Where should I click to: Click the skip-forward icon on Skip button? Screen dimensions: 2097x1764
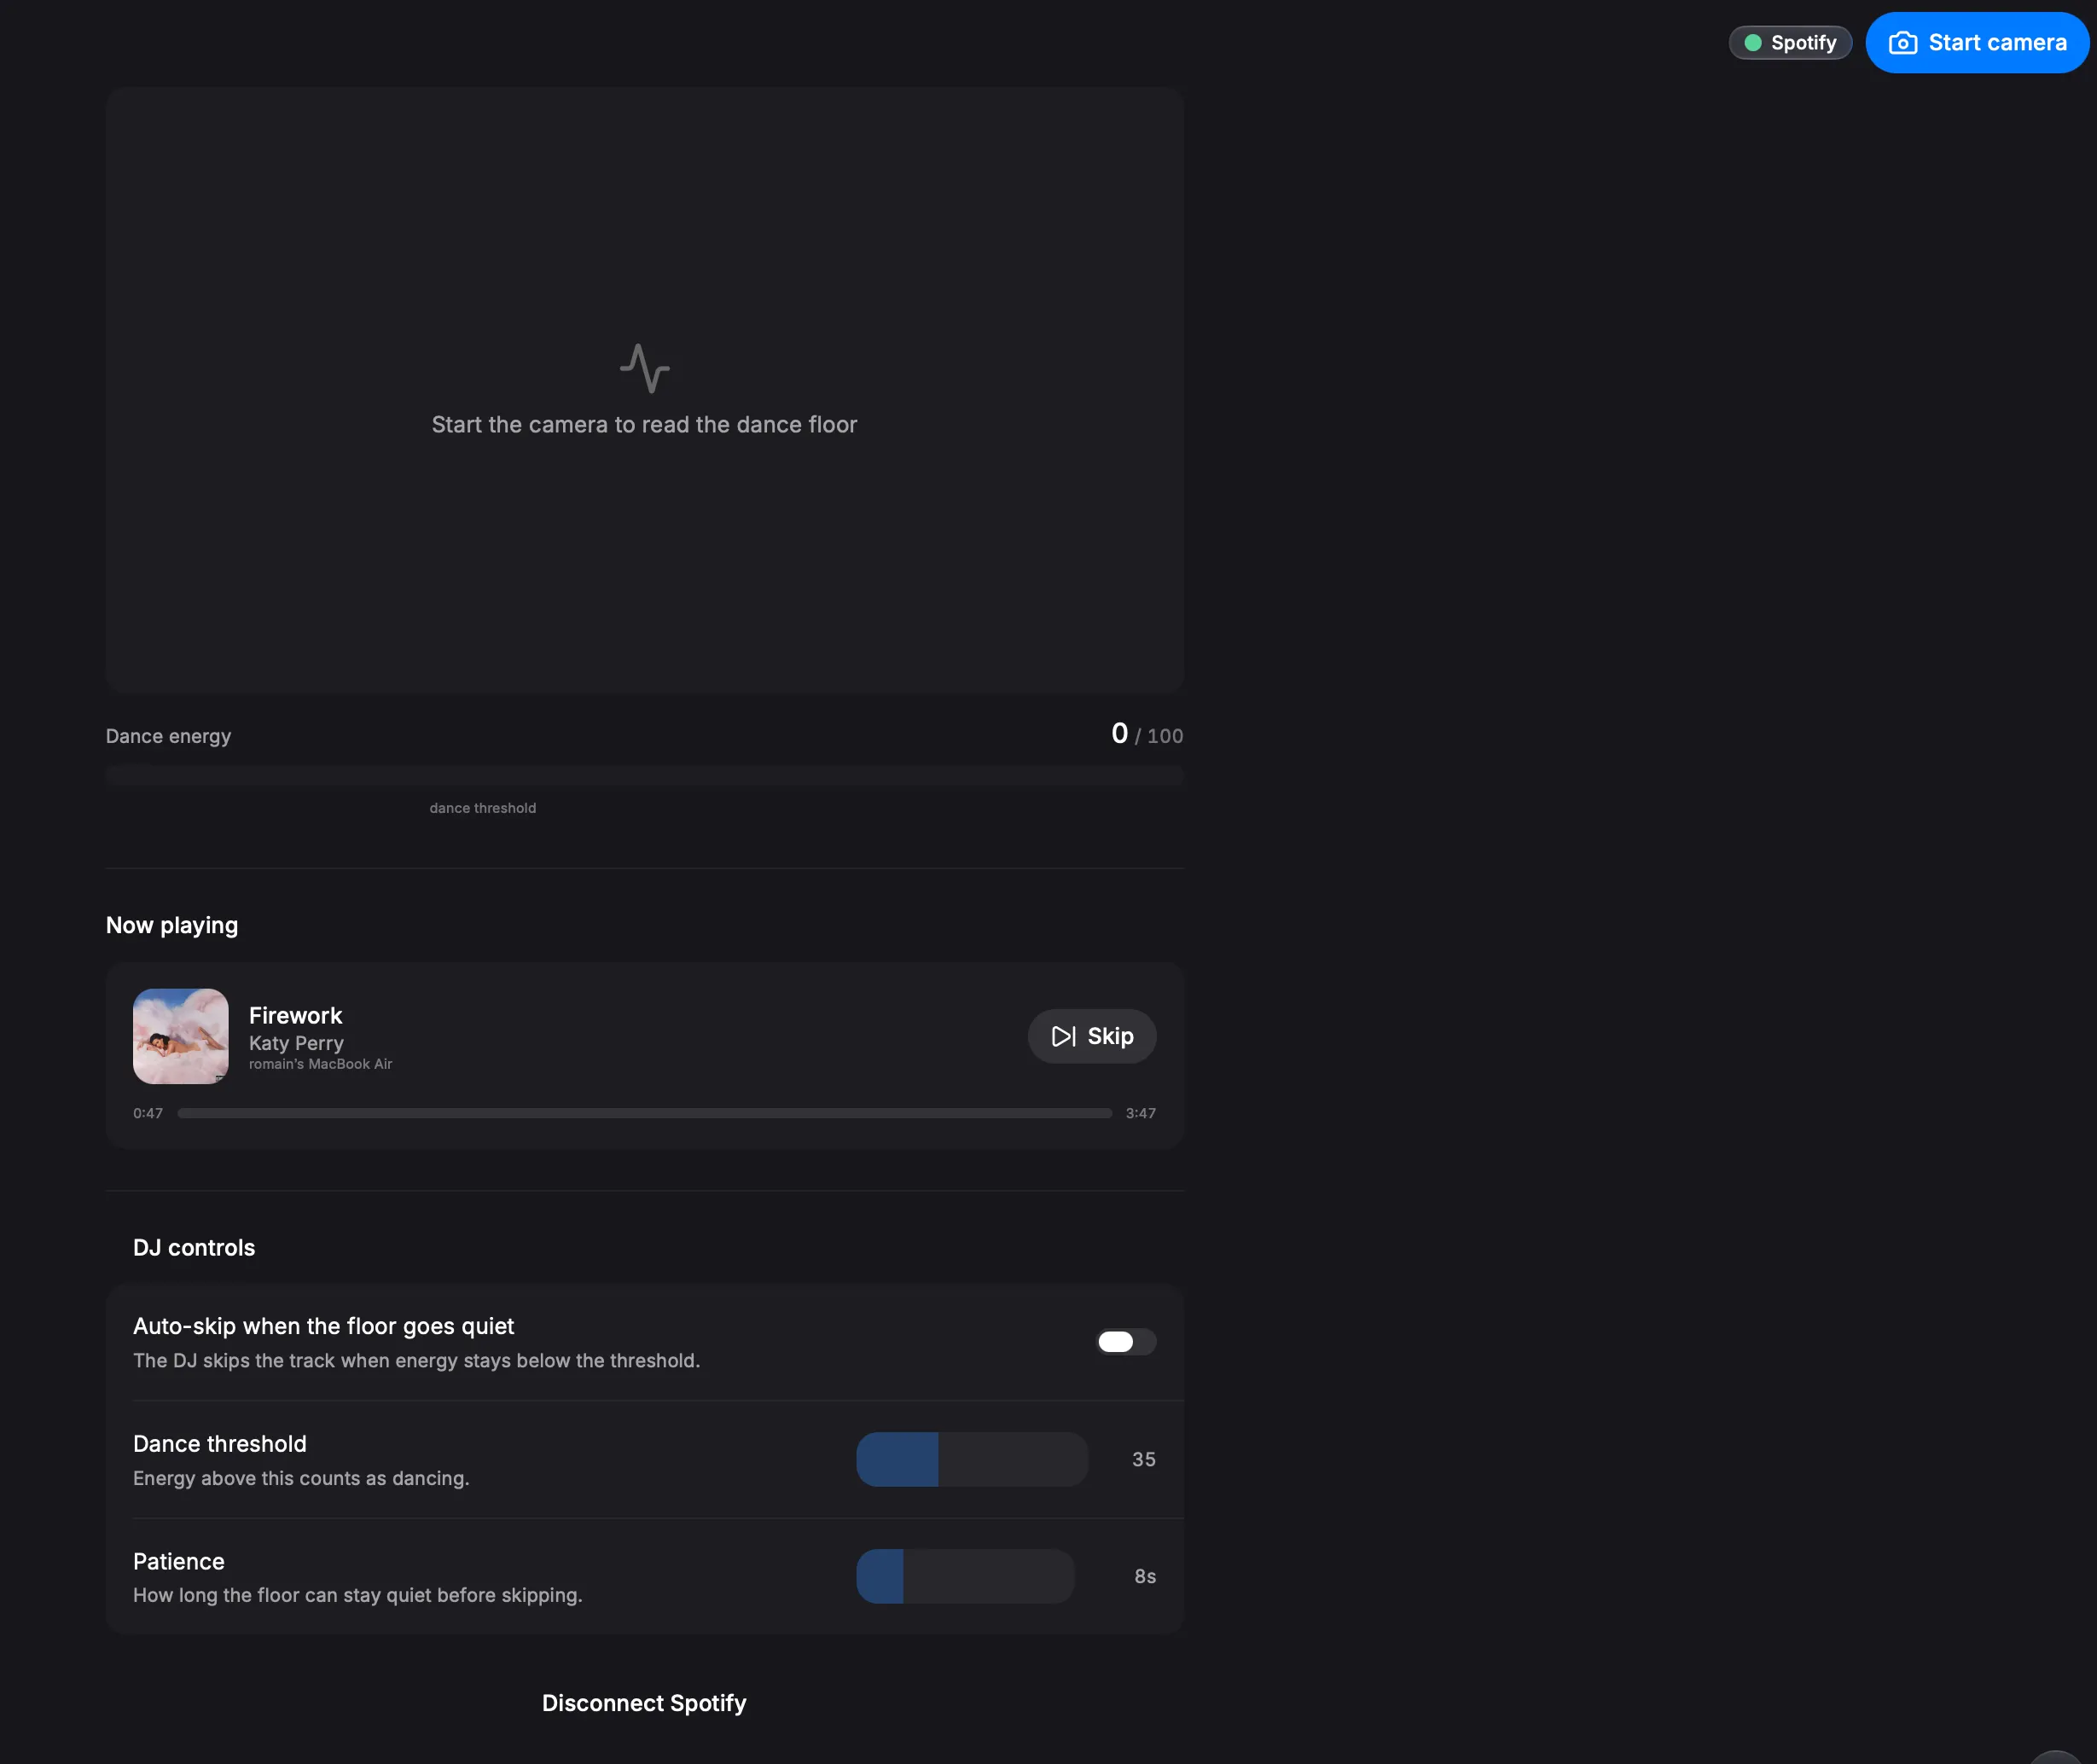point(1064,1036)
